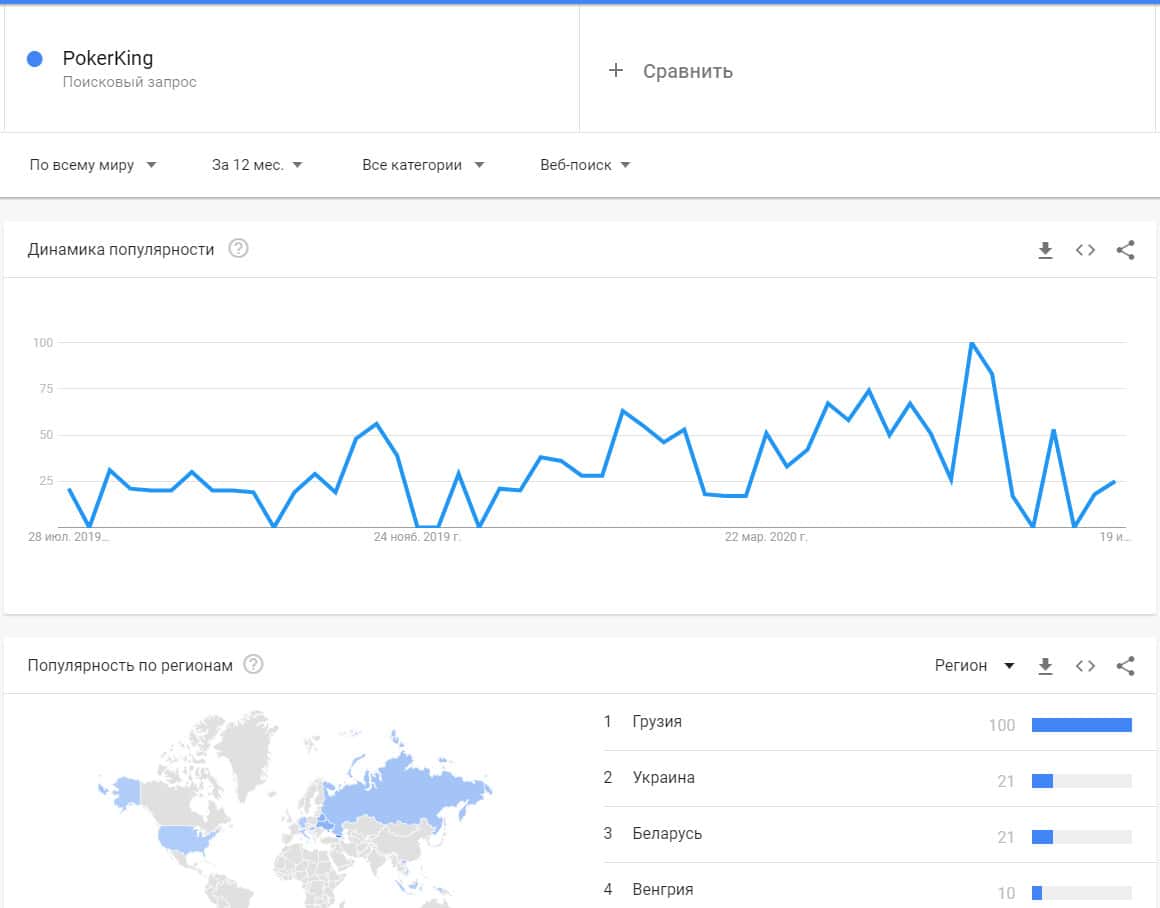Open the Все категории dropdown

tap(423, 165)
